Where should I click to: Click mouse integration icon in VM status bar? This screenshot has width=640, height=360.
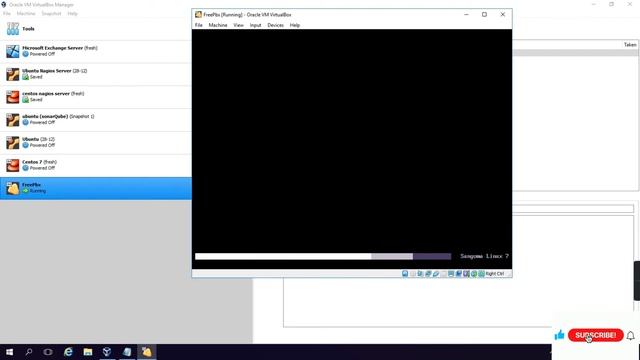(x=474, y=273)
